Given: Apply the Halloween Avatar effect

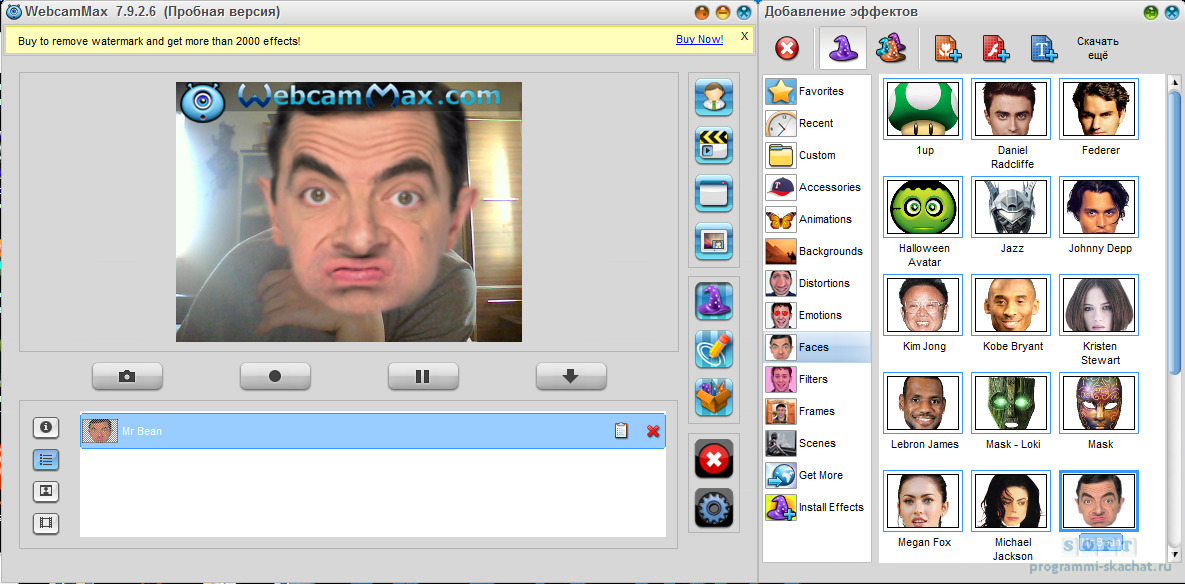Looking at the screenshot, I should tap(923, 207).
